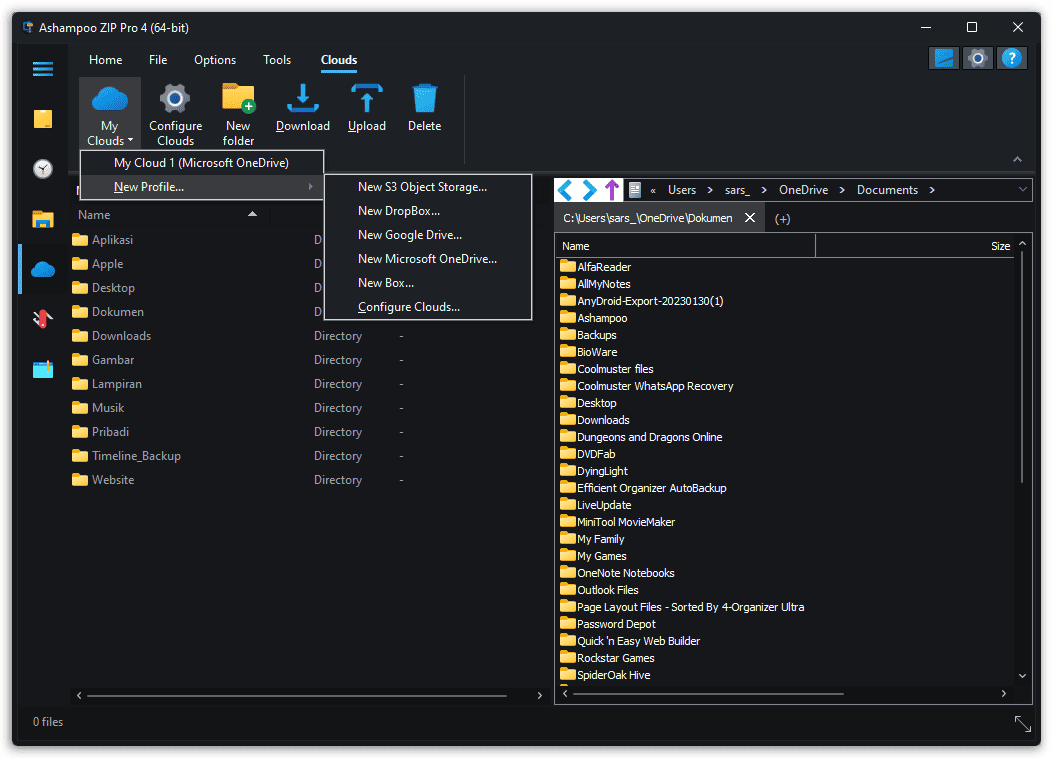Click the right pane horizontal scrollbar
Screen dimensions: 1053x758
[x=708, y=694]
